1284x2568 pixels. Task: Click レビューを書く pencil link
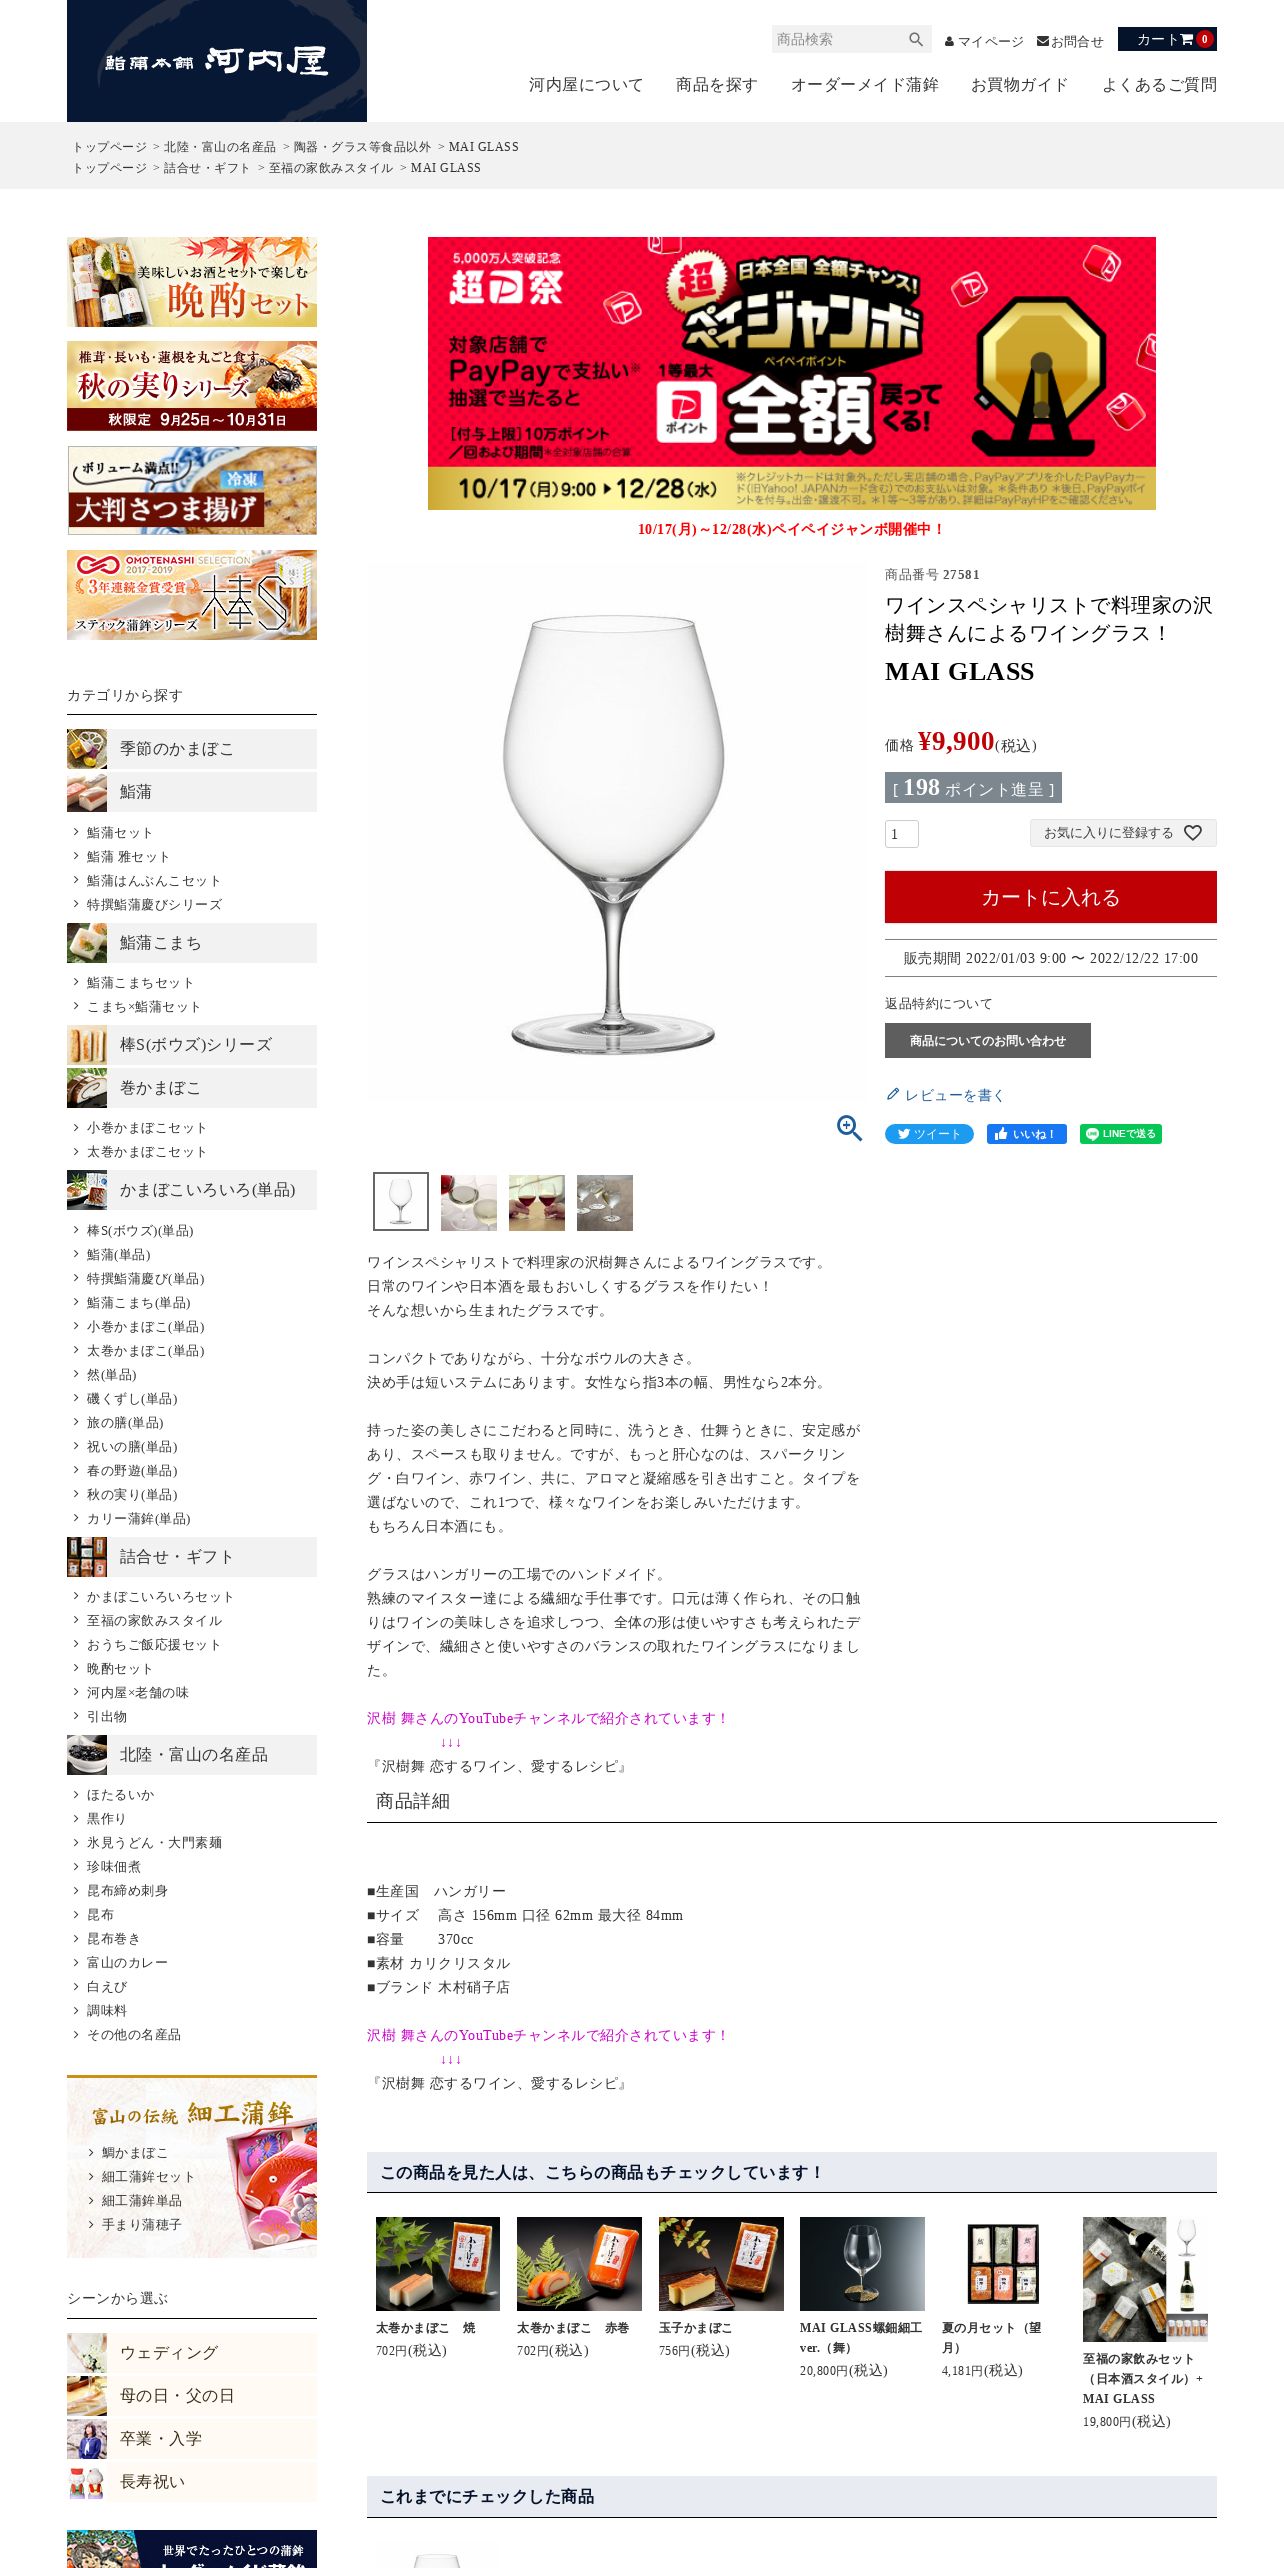pyautogui.click(x=945, y=1095)
